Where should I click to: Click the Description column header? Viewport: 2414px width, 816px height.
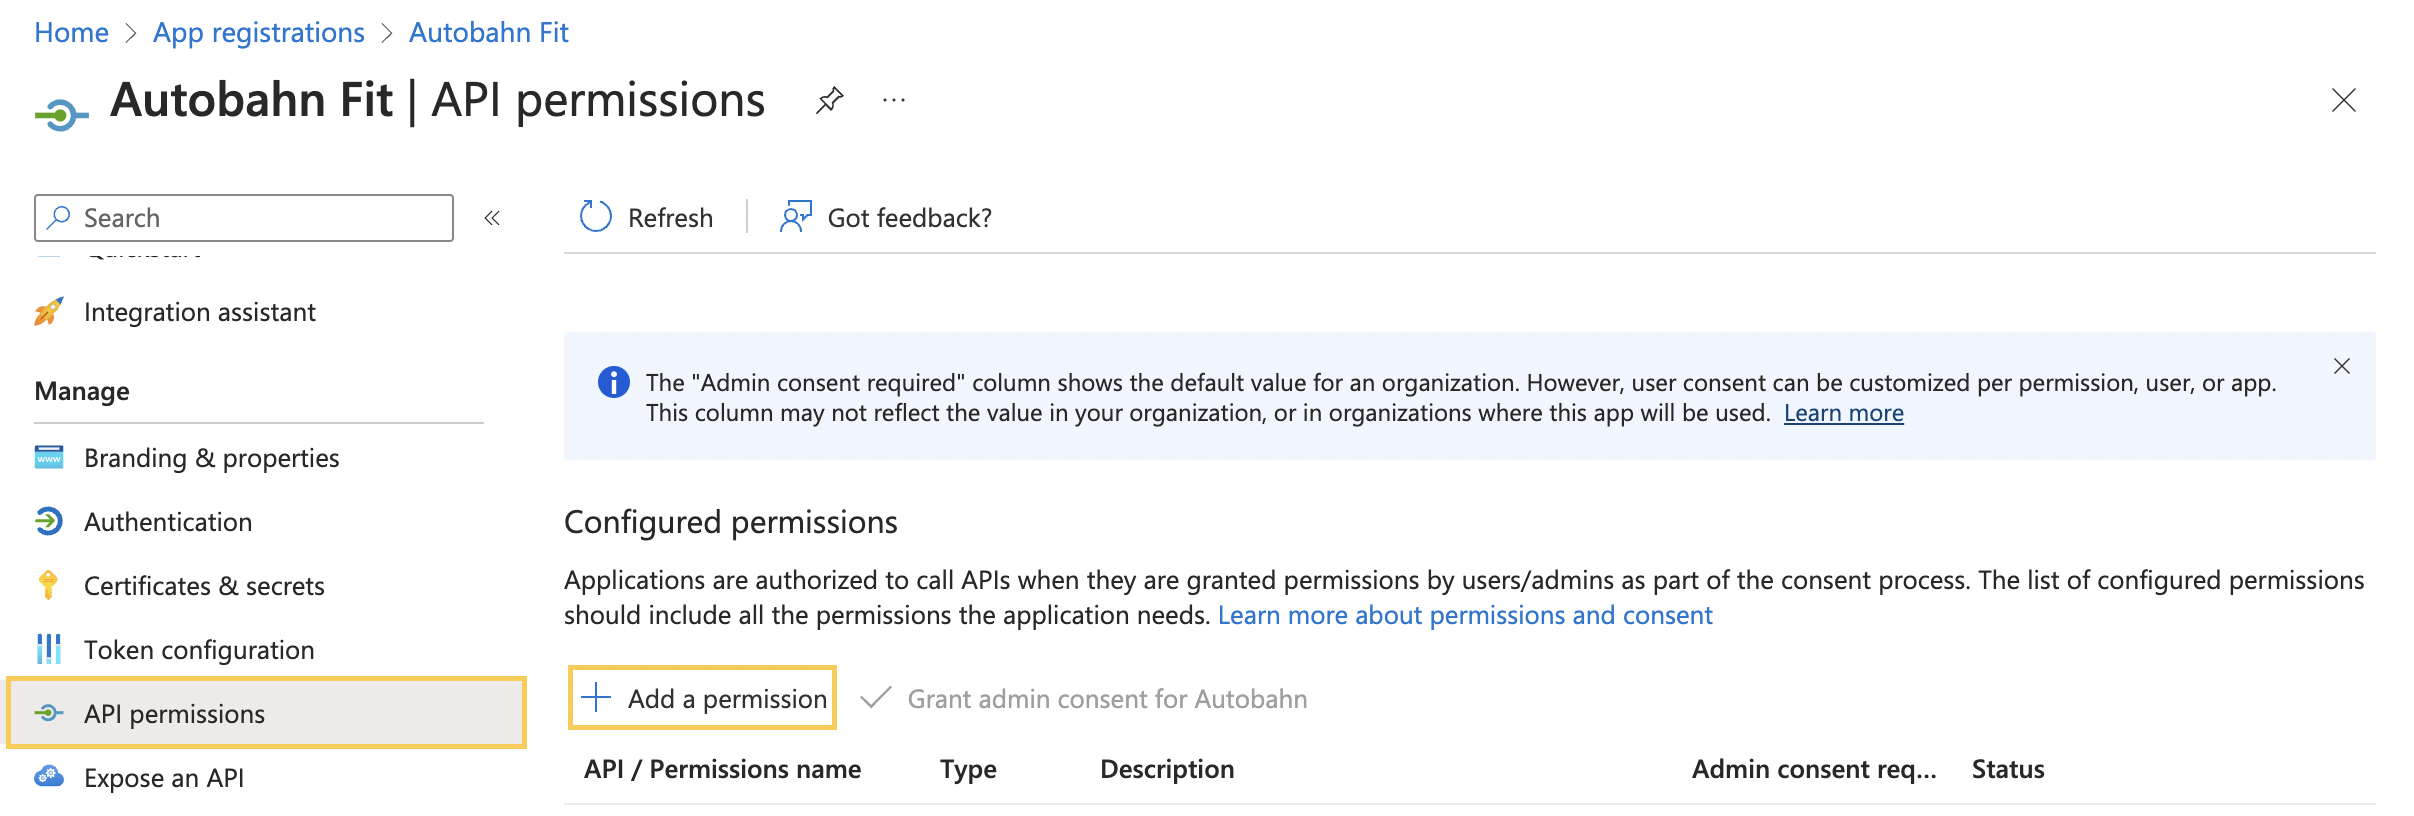click(x=1167, y=768)
